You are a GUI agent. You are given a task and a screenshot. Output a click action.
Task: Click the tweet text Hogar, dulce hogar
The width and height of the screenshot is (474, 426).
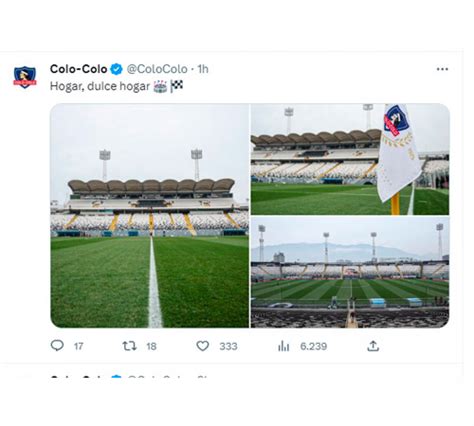[x=100, y=86]
